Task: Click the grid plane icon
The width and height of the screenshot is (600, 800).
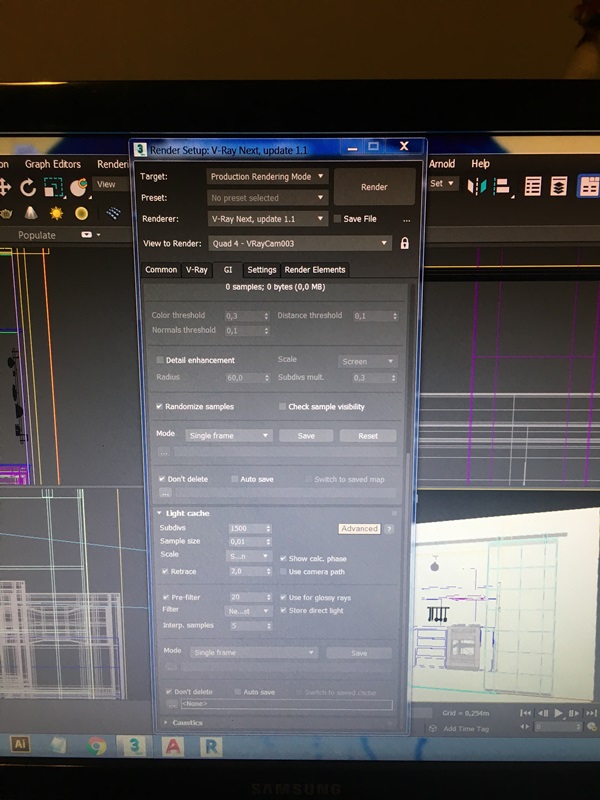Action: coord(113,213)
